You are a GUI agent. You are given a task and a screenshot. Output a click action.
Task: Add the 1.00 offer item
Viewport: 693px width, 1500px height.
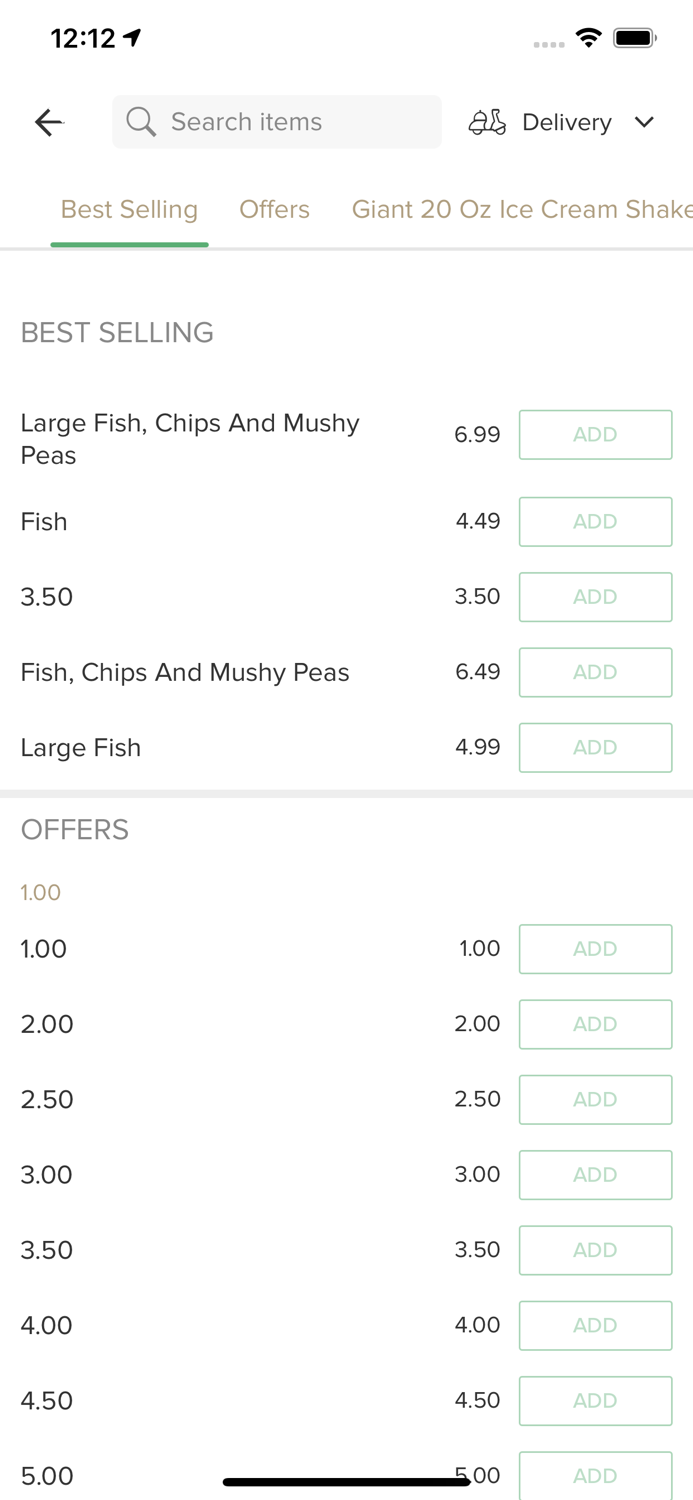click(x=595, y=948)
